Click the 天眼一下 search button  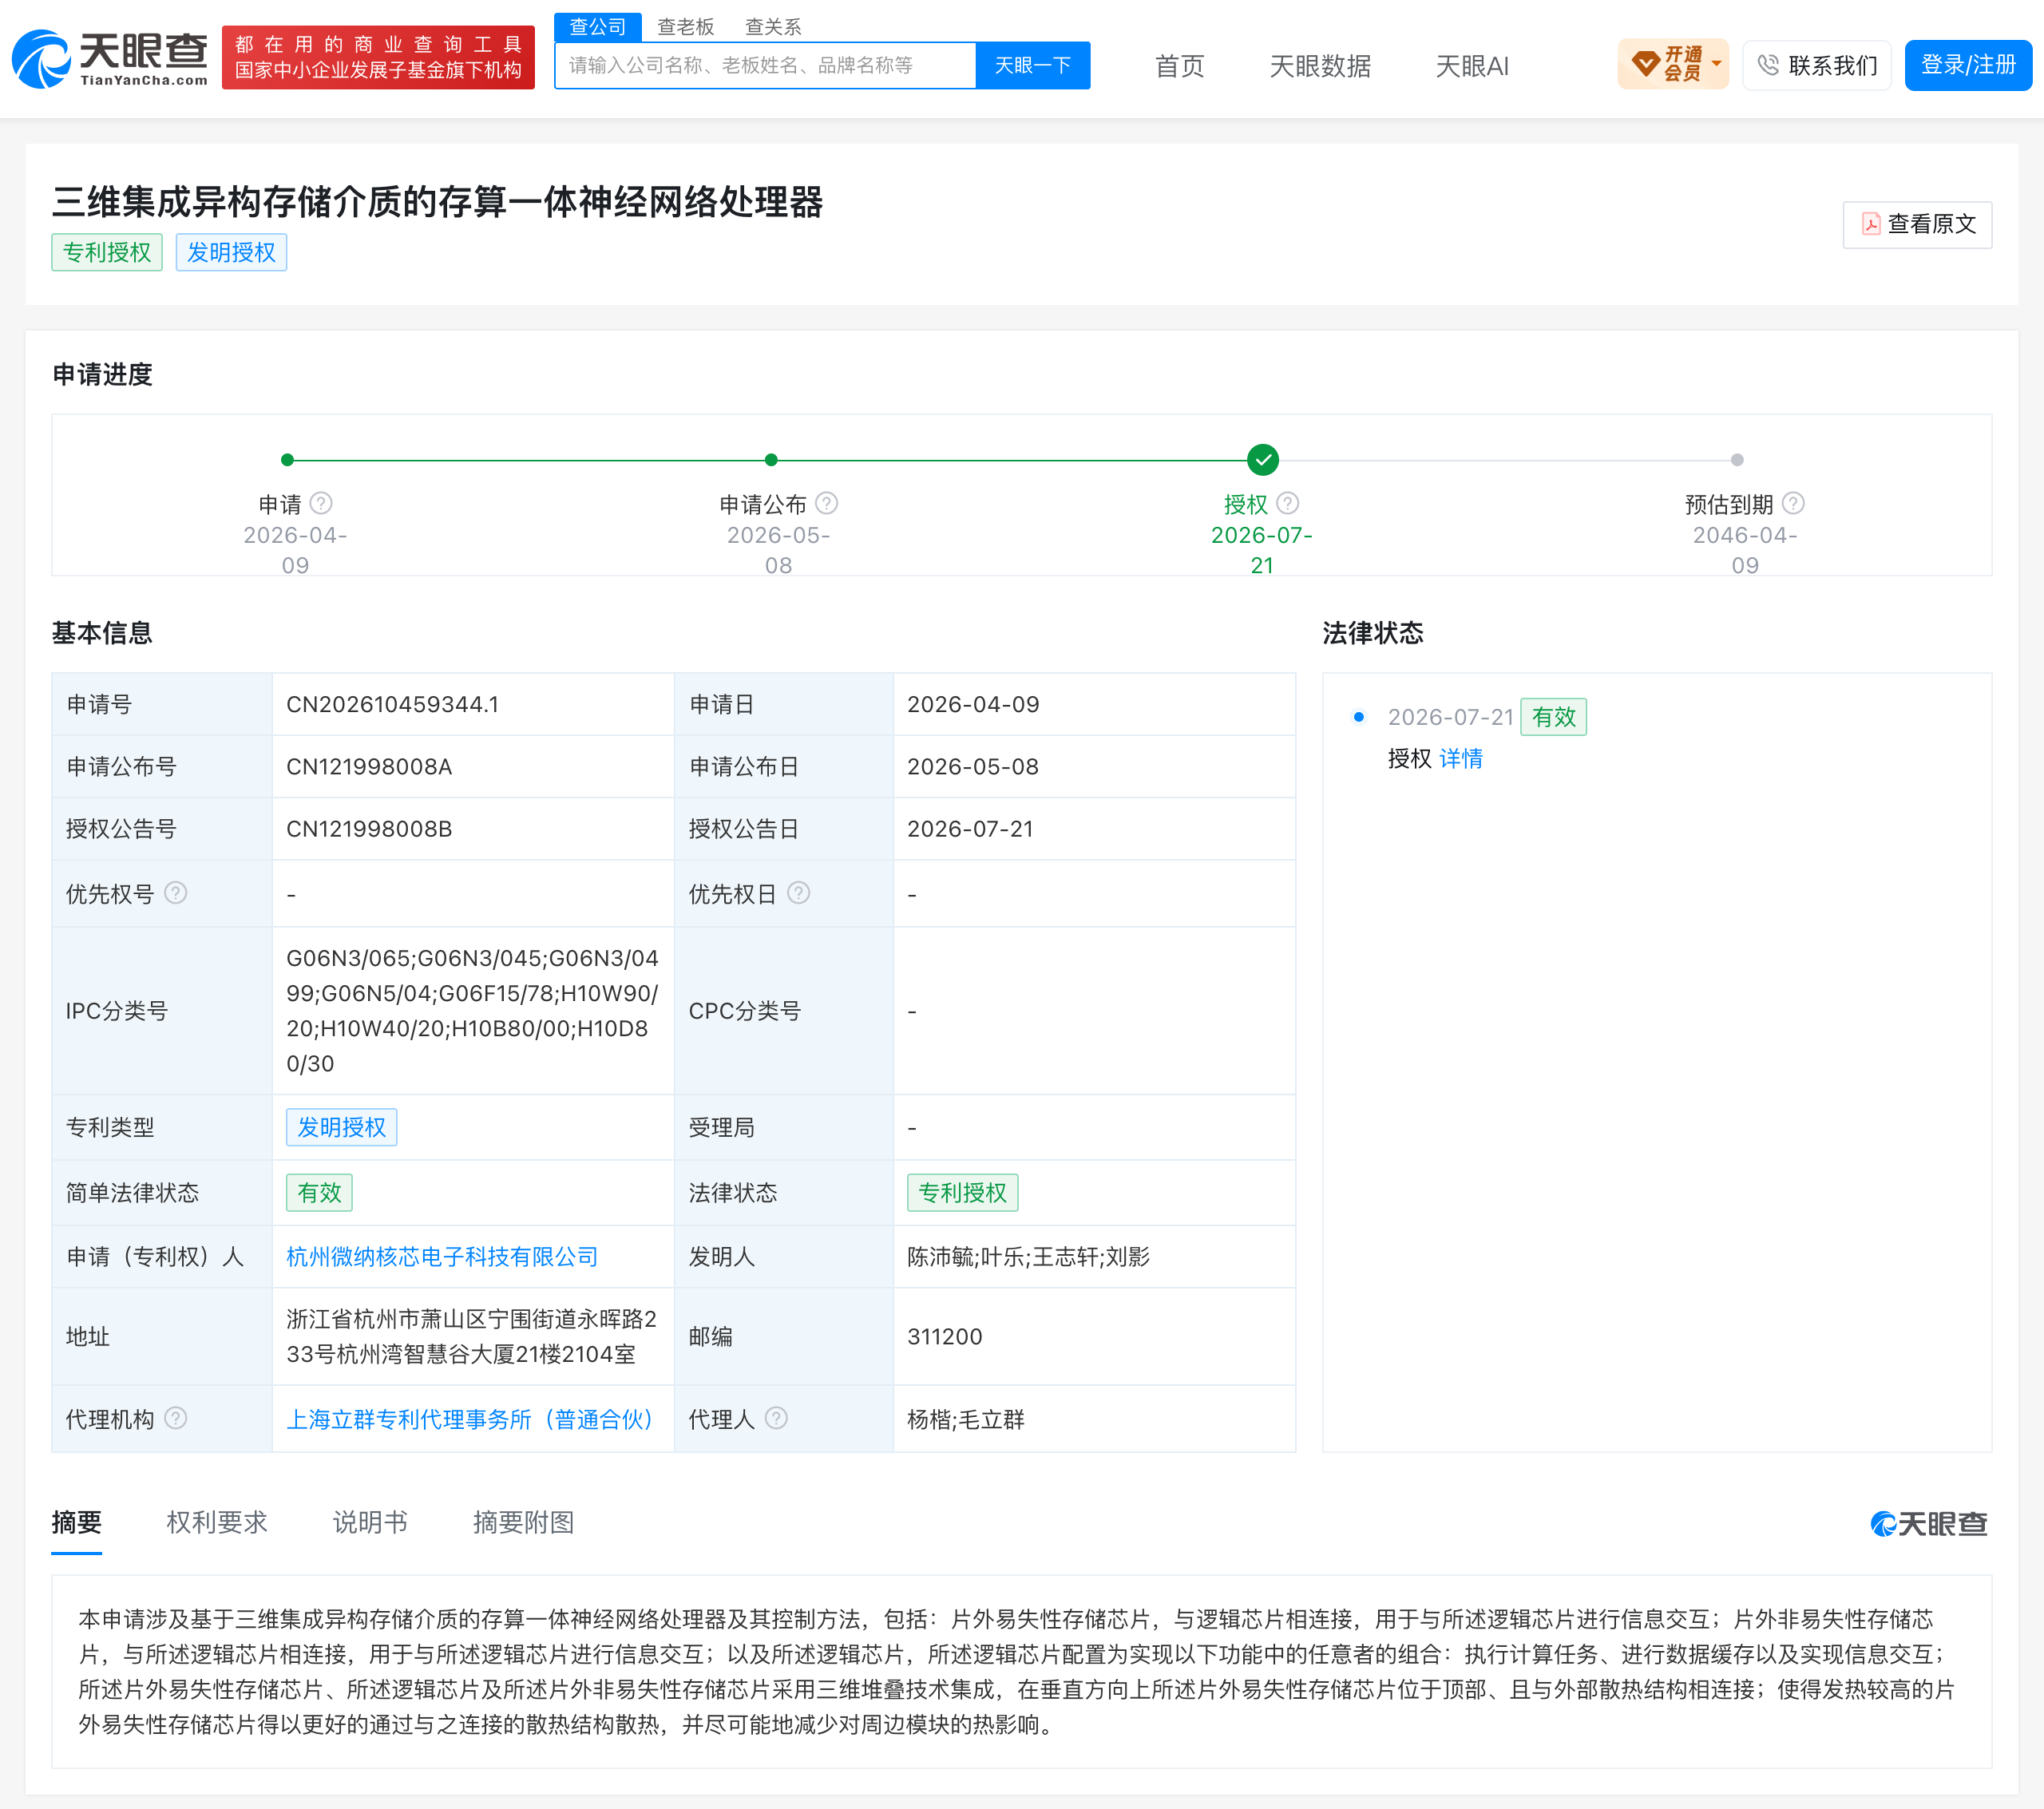pos(1033,66)
